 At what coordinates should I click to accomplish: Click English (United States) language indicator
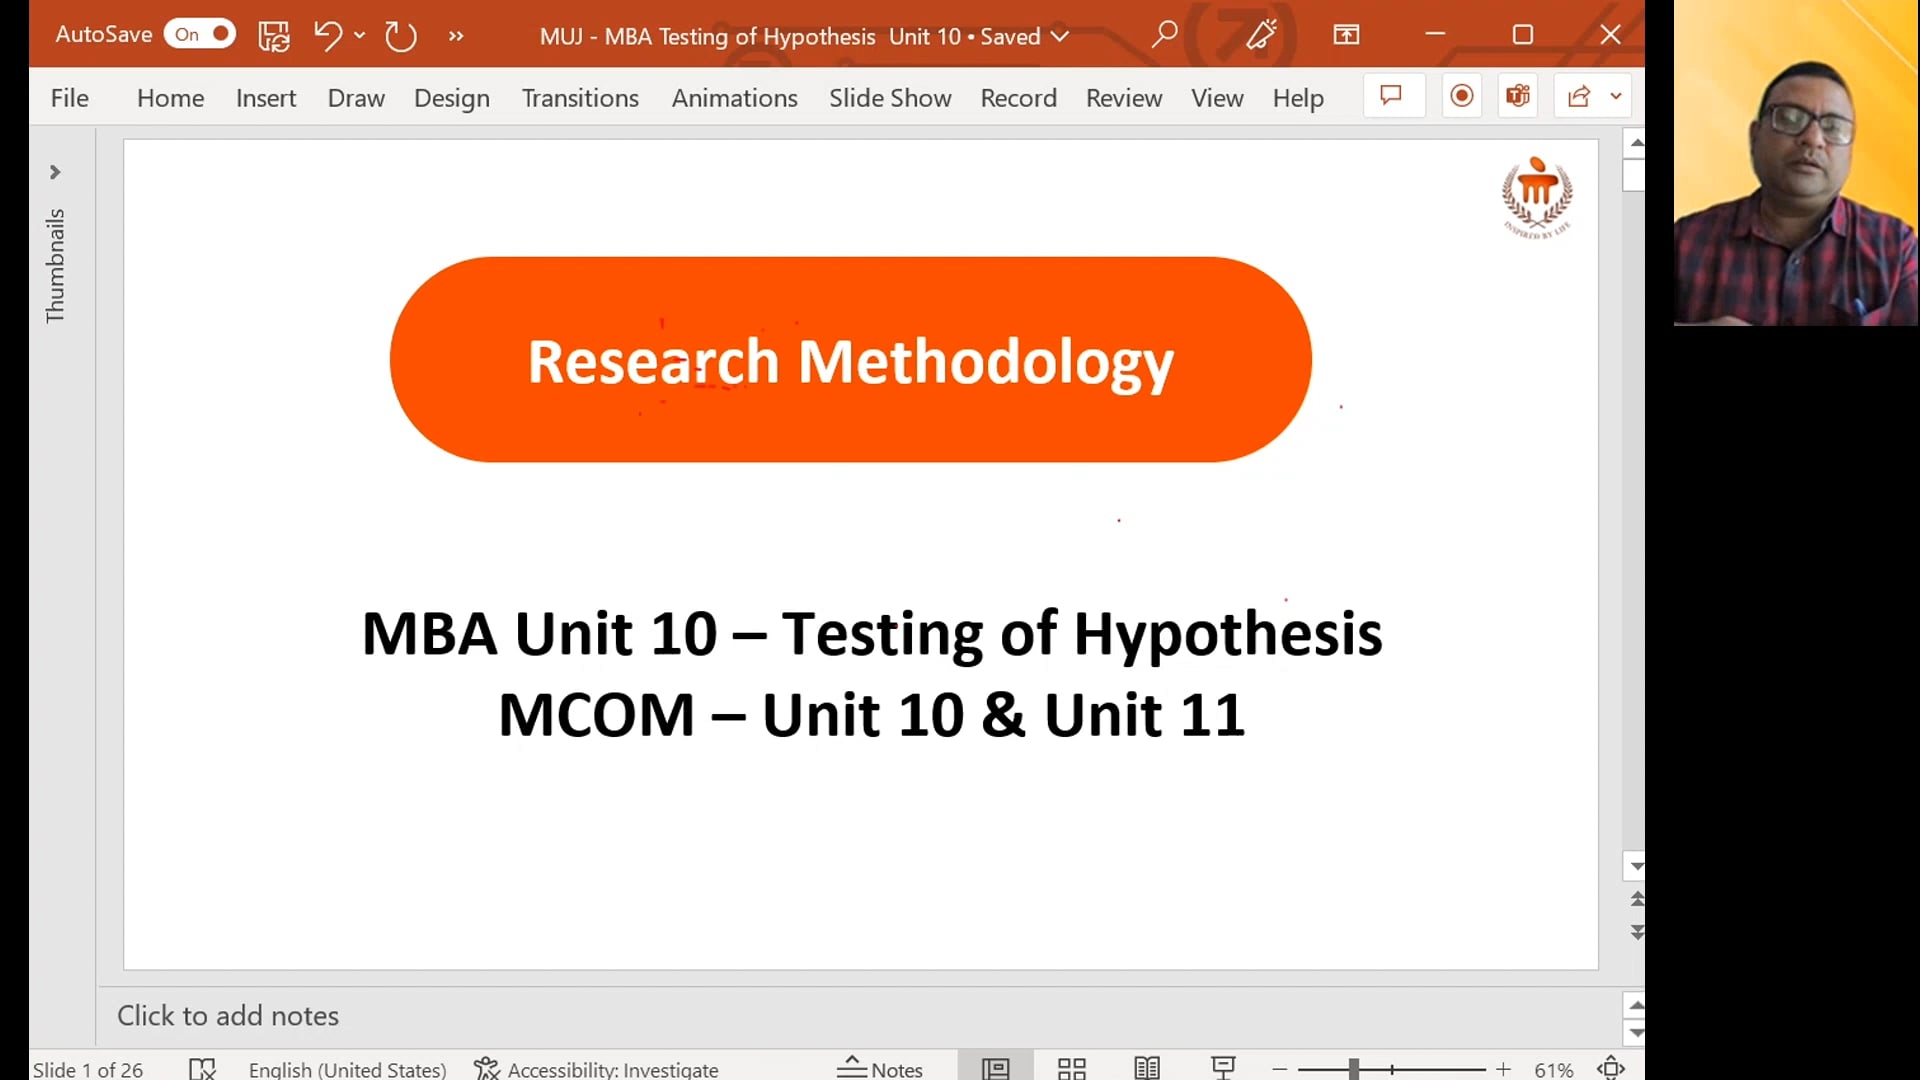[347, 1069]
